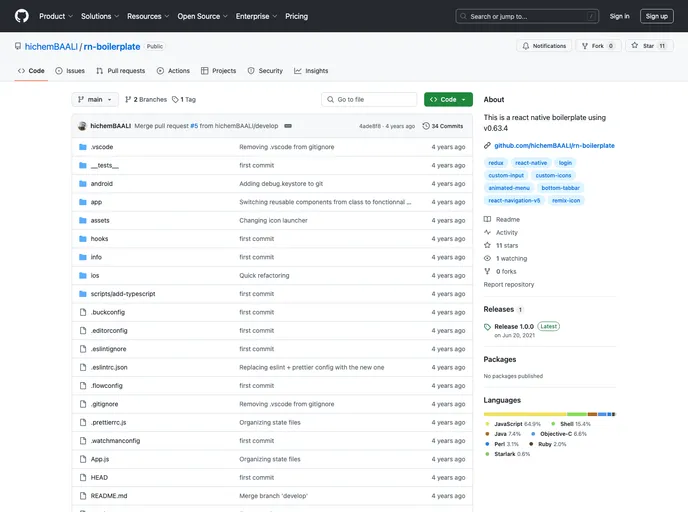Click the Sign in link
This screenshot has height=512, width=688.
(x=619, y=16)
